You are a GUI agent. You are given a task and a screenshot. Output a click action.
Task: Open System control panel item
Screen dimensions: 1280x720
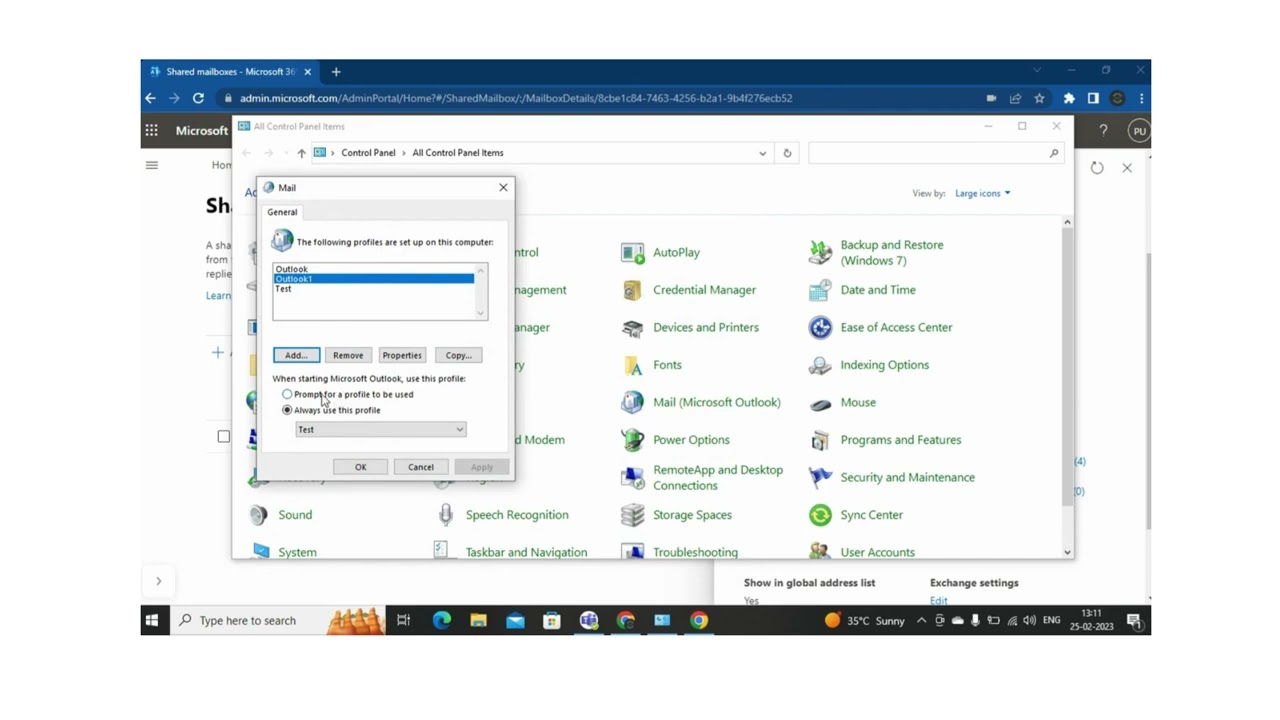283,552
